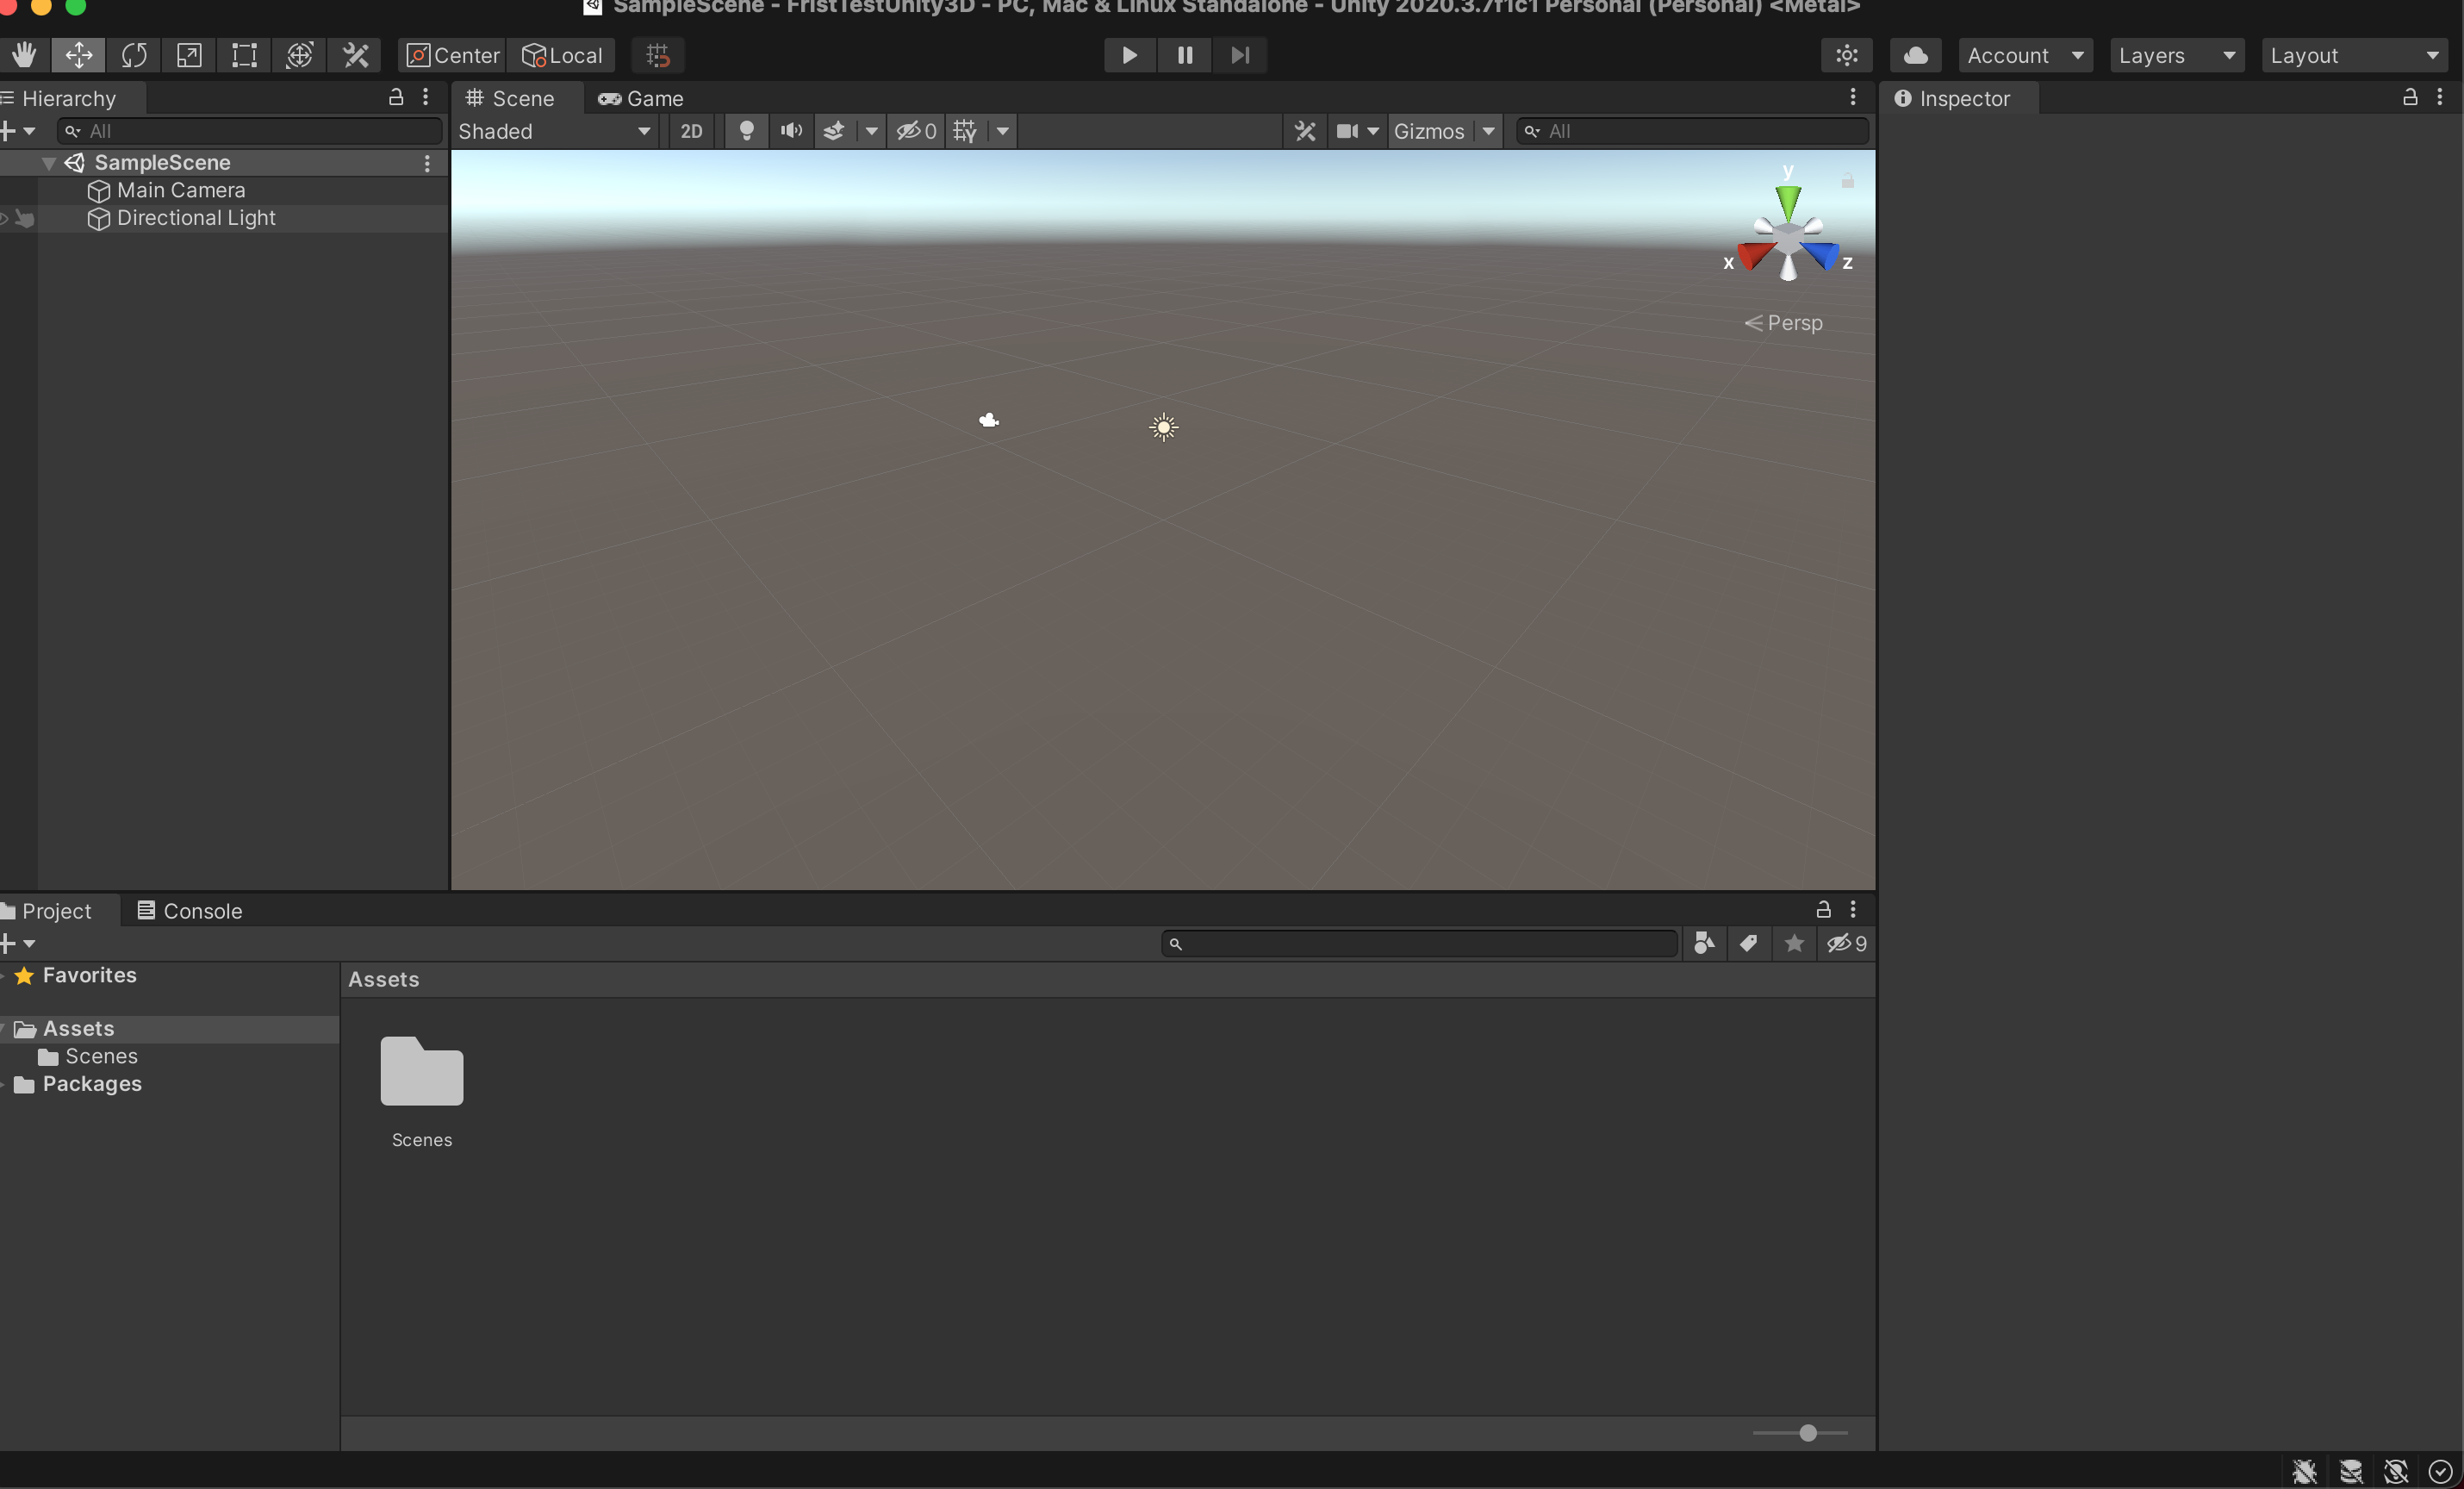This screenshot has height=1489, width=2464.
Task: Select Directional Light in Hierarchy
Action: pos(196,218)
